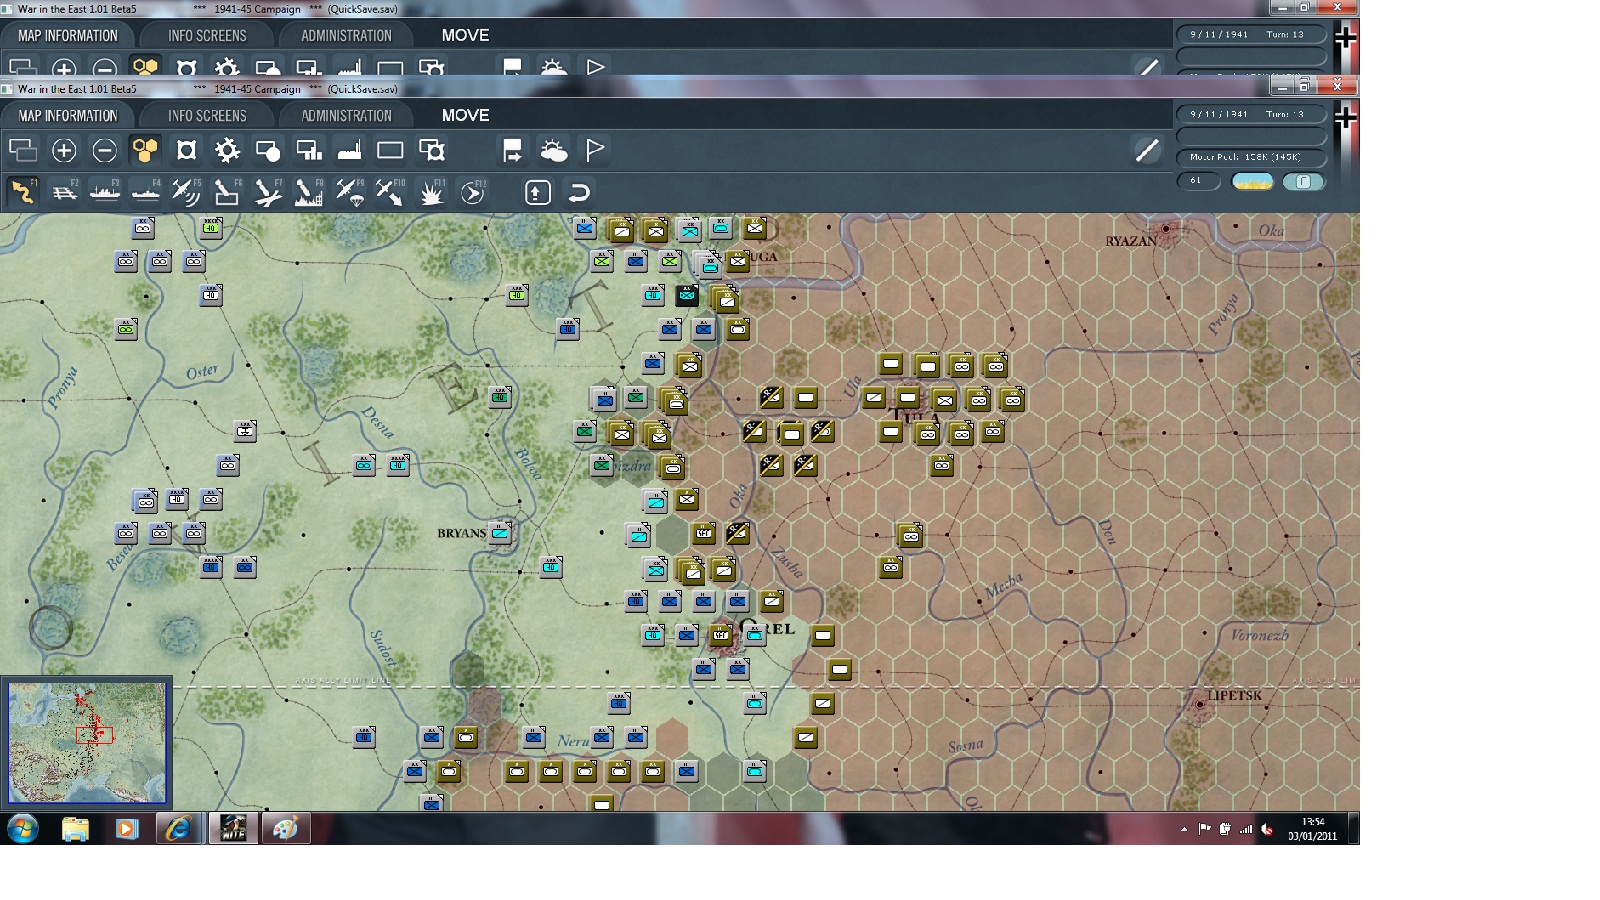Select the F4 ship mode icon
This screenshot has height=900, width=1600.
[146, 191]
